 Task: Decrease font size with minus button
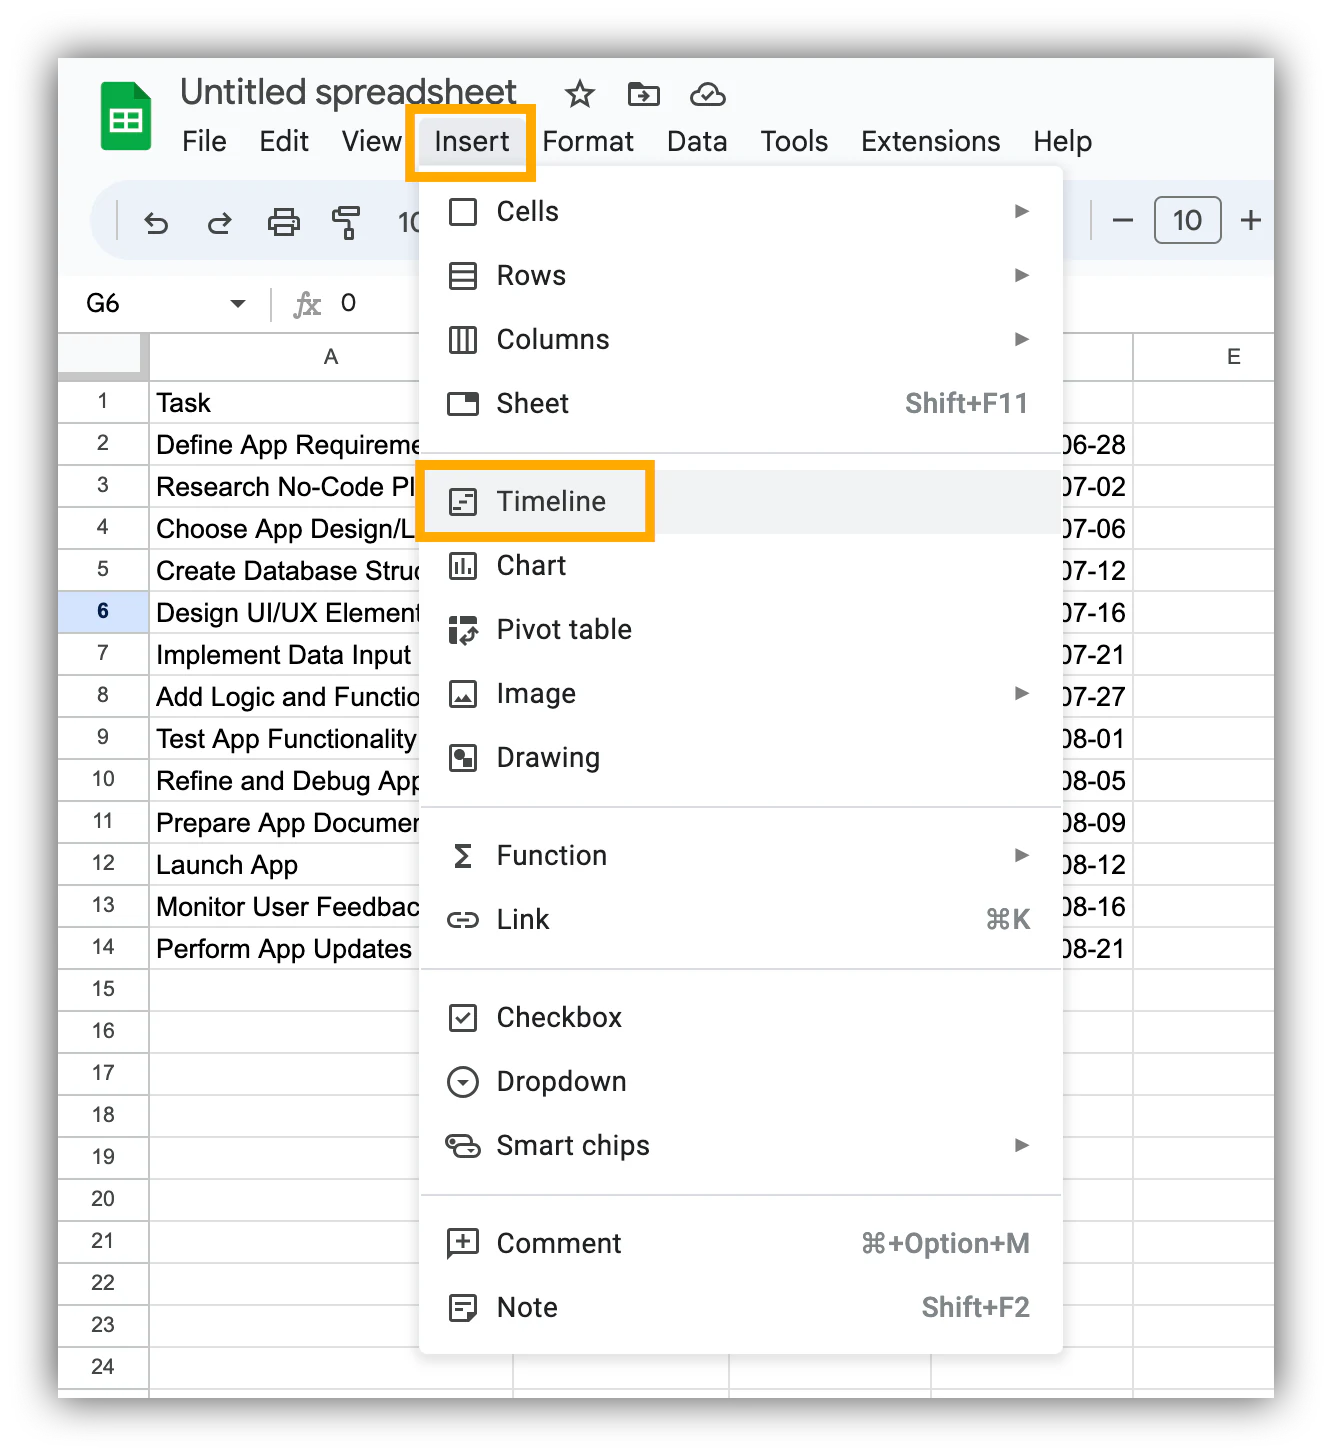pyautogui.click(x=1123, y=221)
